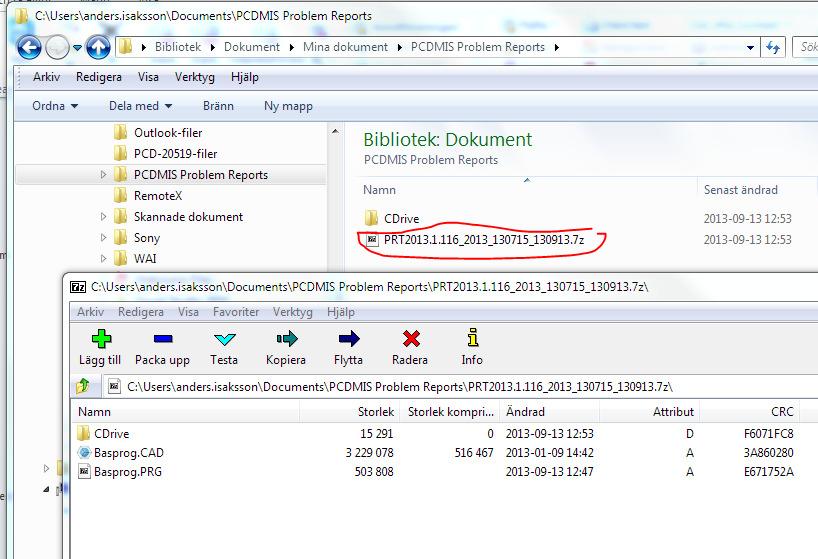Screen dimensions: 818x559
Task: Open Verktyg menu in 7-Zip window
Action: pos(293,312)
